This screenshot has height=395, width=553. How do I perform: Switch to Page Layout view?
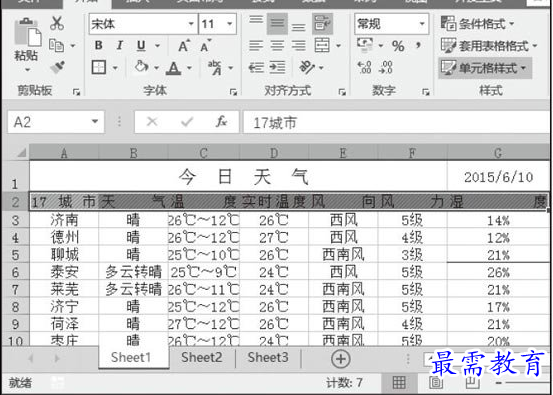(436, 383)
